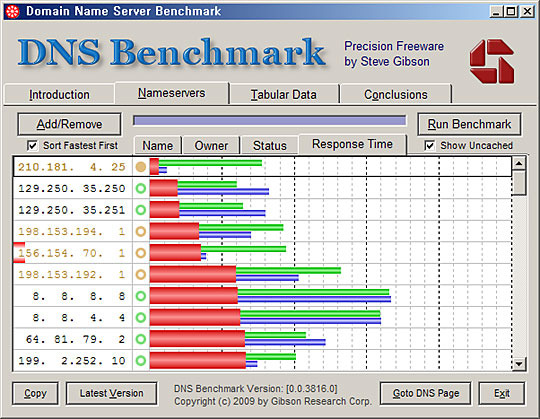Image resolution: width=540 pixels, height=419 pixels.
Task: Click the DNS Benchmark title bar app icon
Action: 13,11
